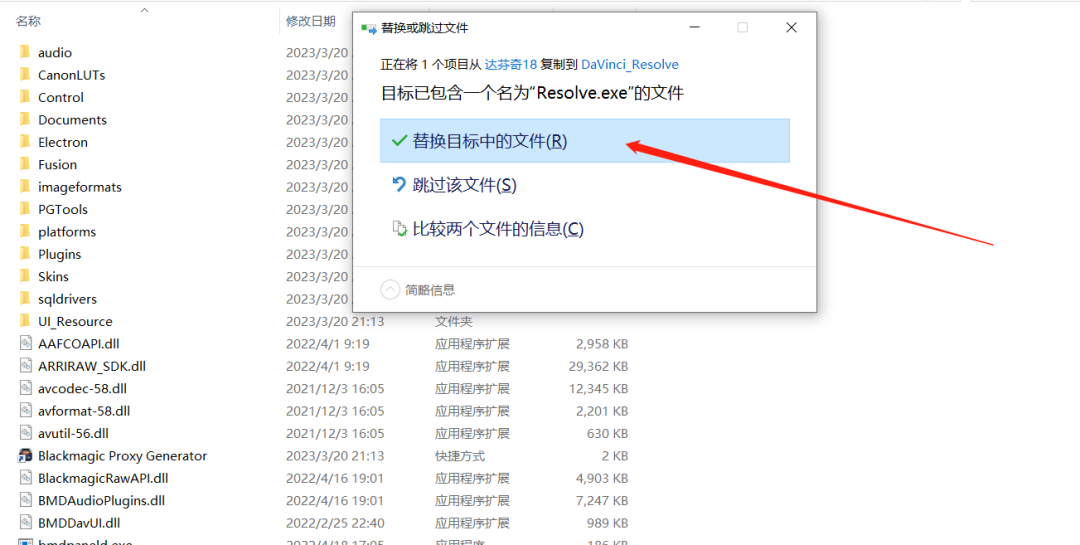The image size is (1080, 545).
Task: Click the 快捷方式 type cell
Action: click(460, 455)
